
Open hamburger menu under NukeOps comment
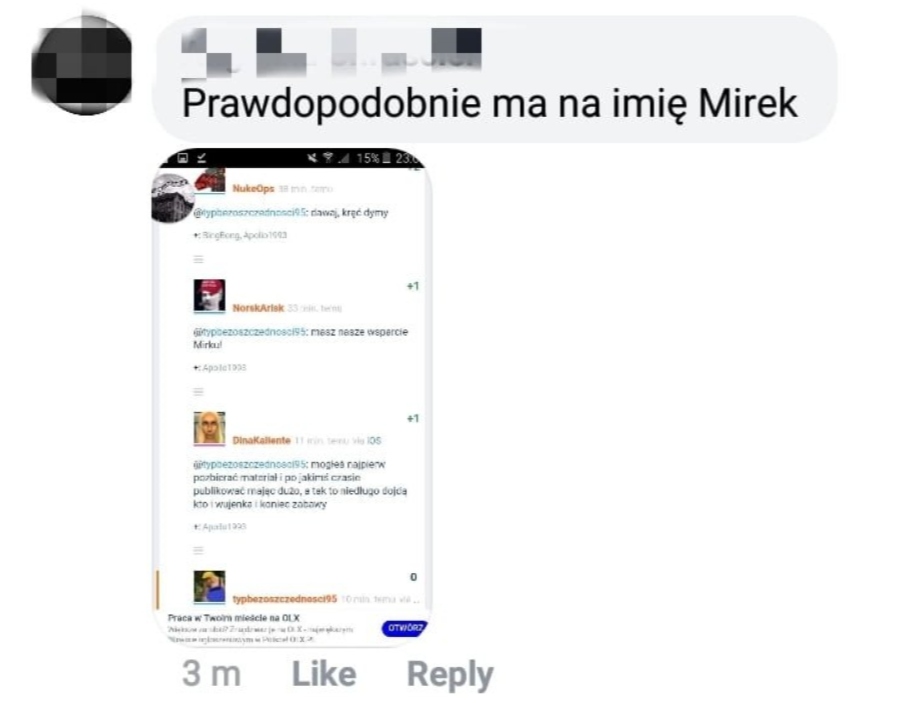(x=199, y=259)
